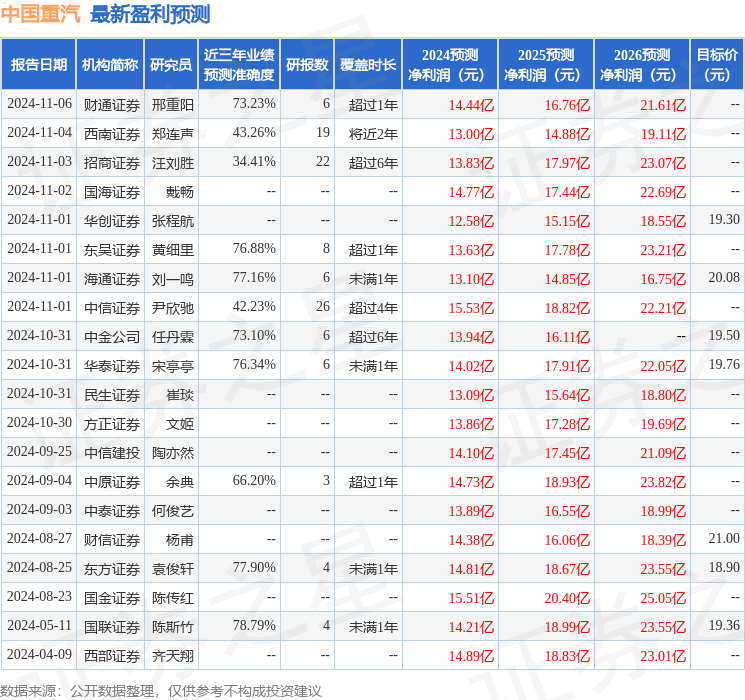Select the 华创证券 institution cell
The height and width of the screenshot is (700, 745).
tap(112, 221)
